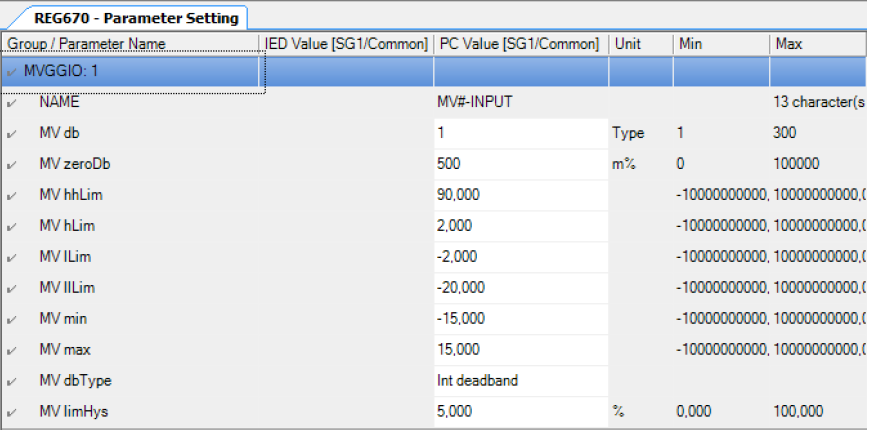Select the MV zeroDb parameter label
Image resolution: width=869 pixels, height=430 pixels.
click(75, 164)
